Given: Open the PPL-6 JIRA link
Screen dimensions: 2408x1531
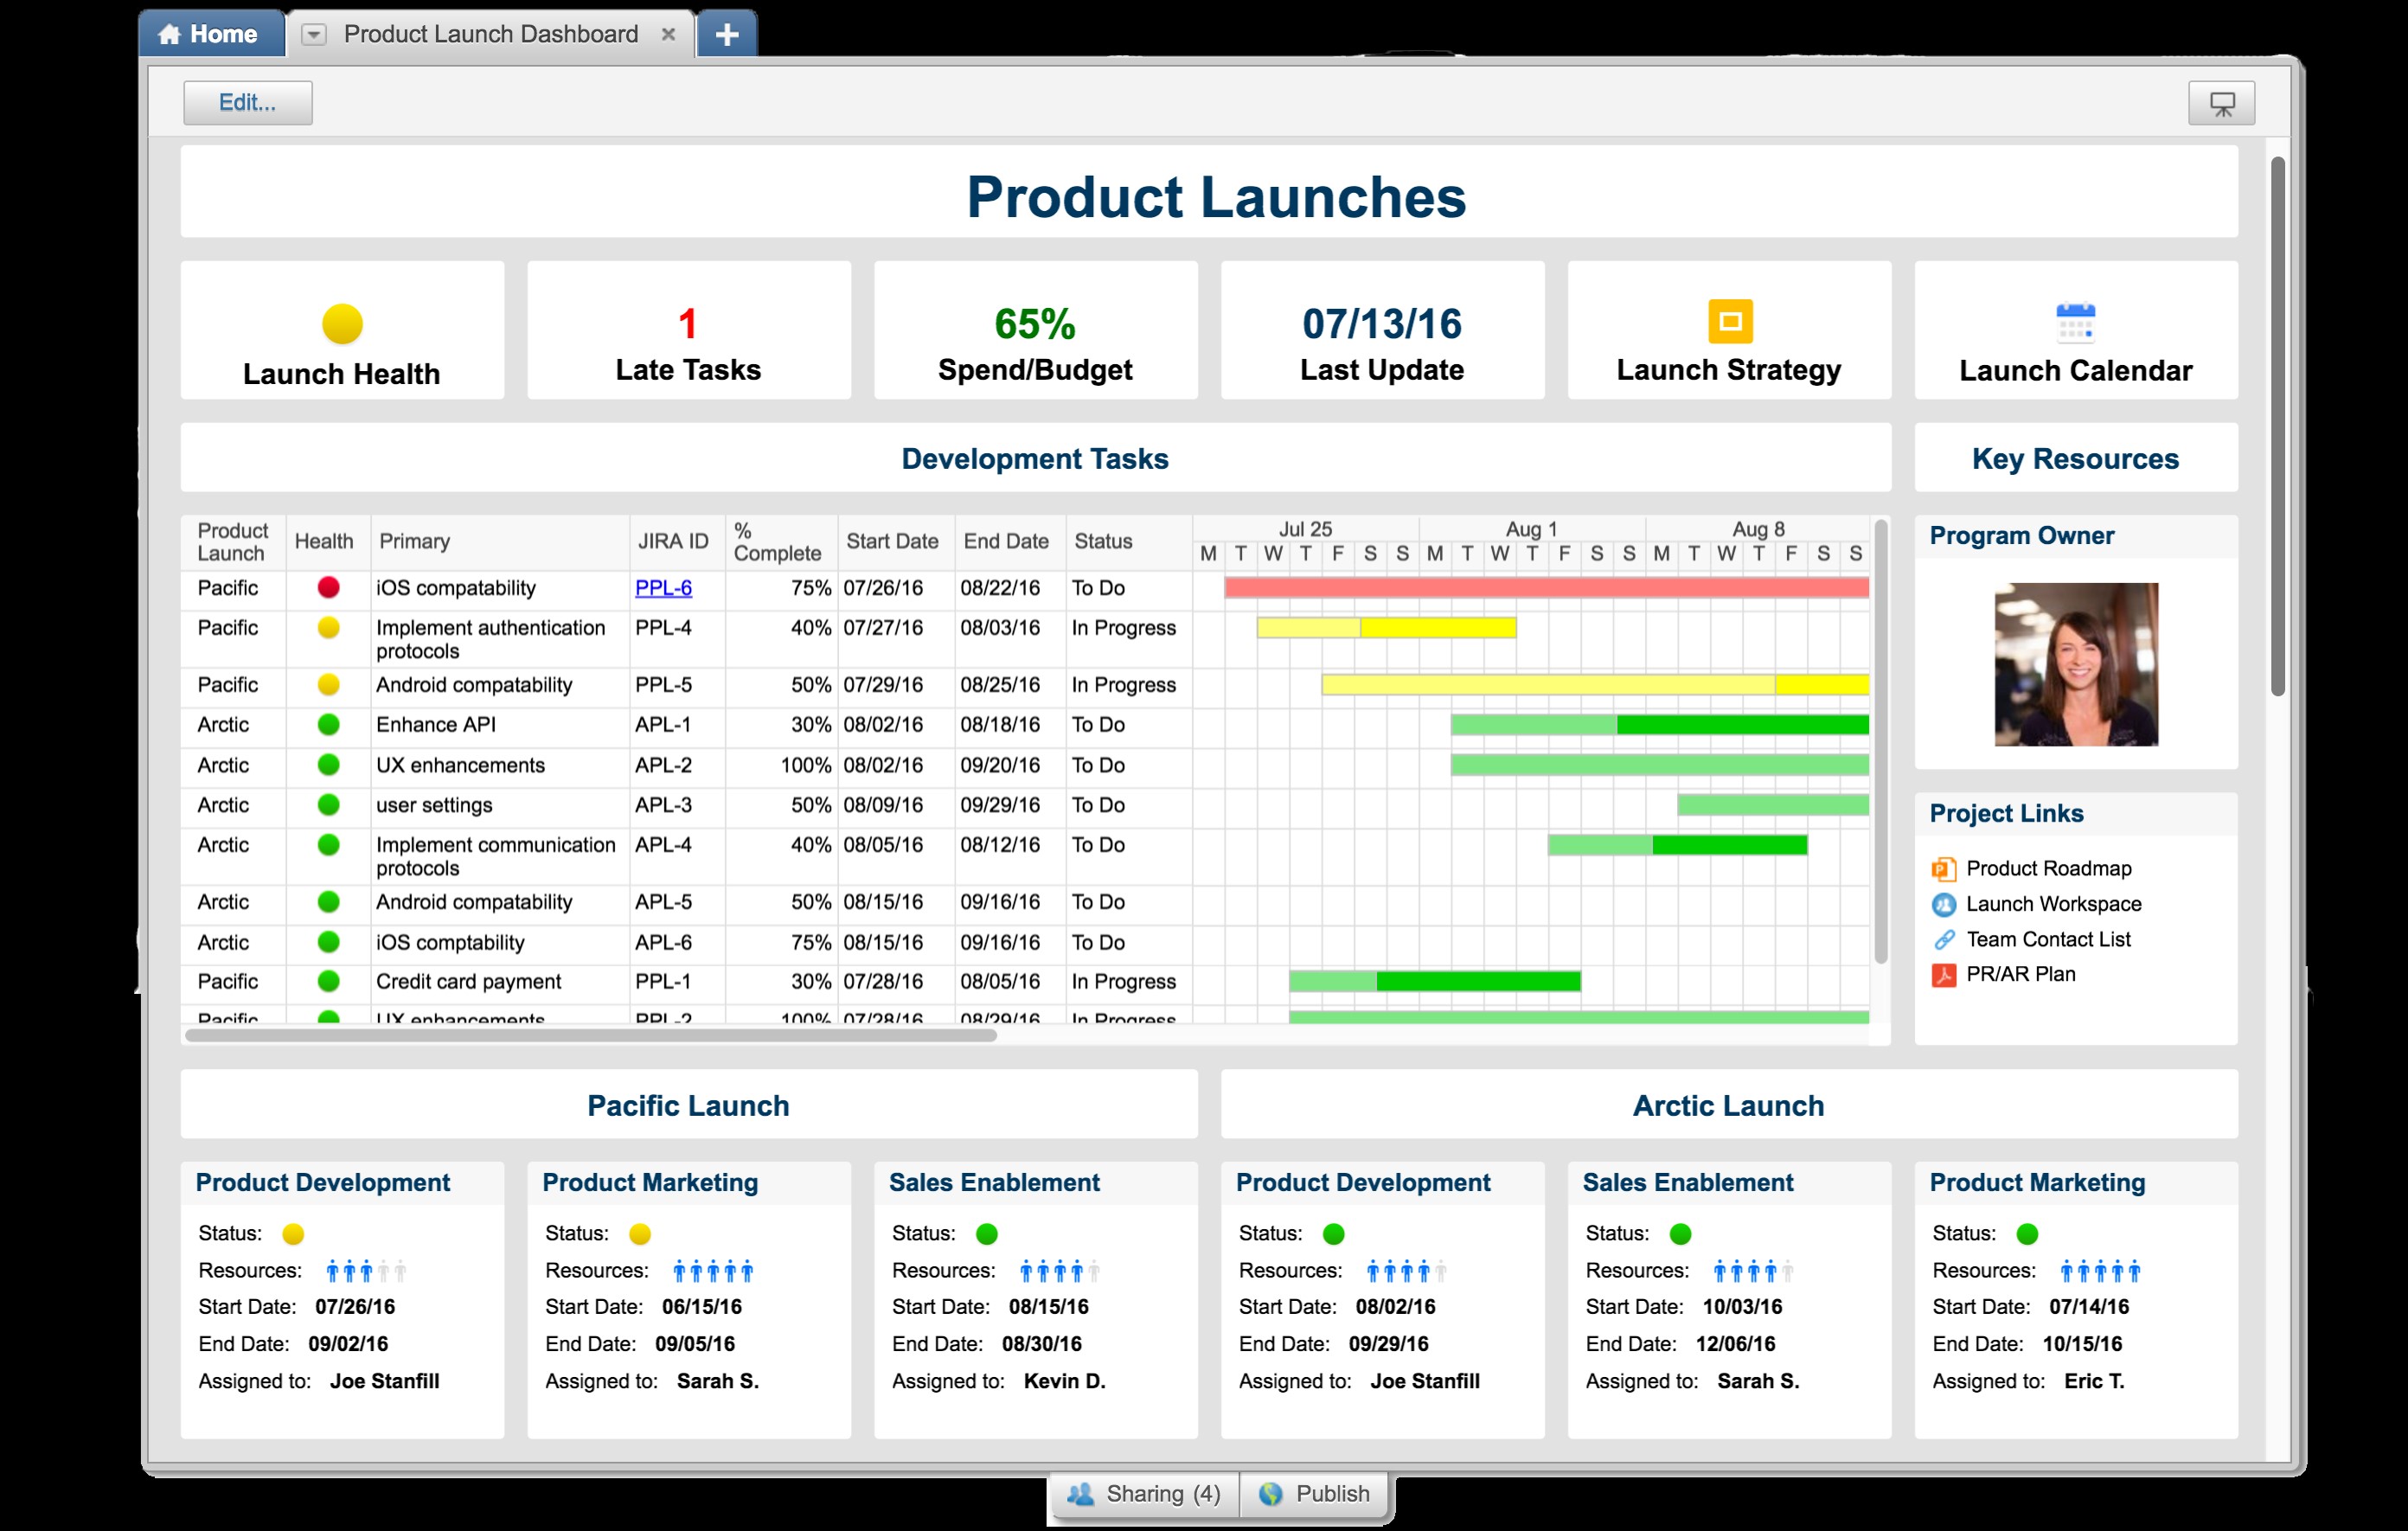Looking at the screenshot, I should (x=663, y=588).
